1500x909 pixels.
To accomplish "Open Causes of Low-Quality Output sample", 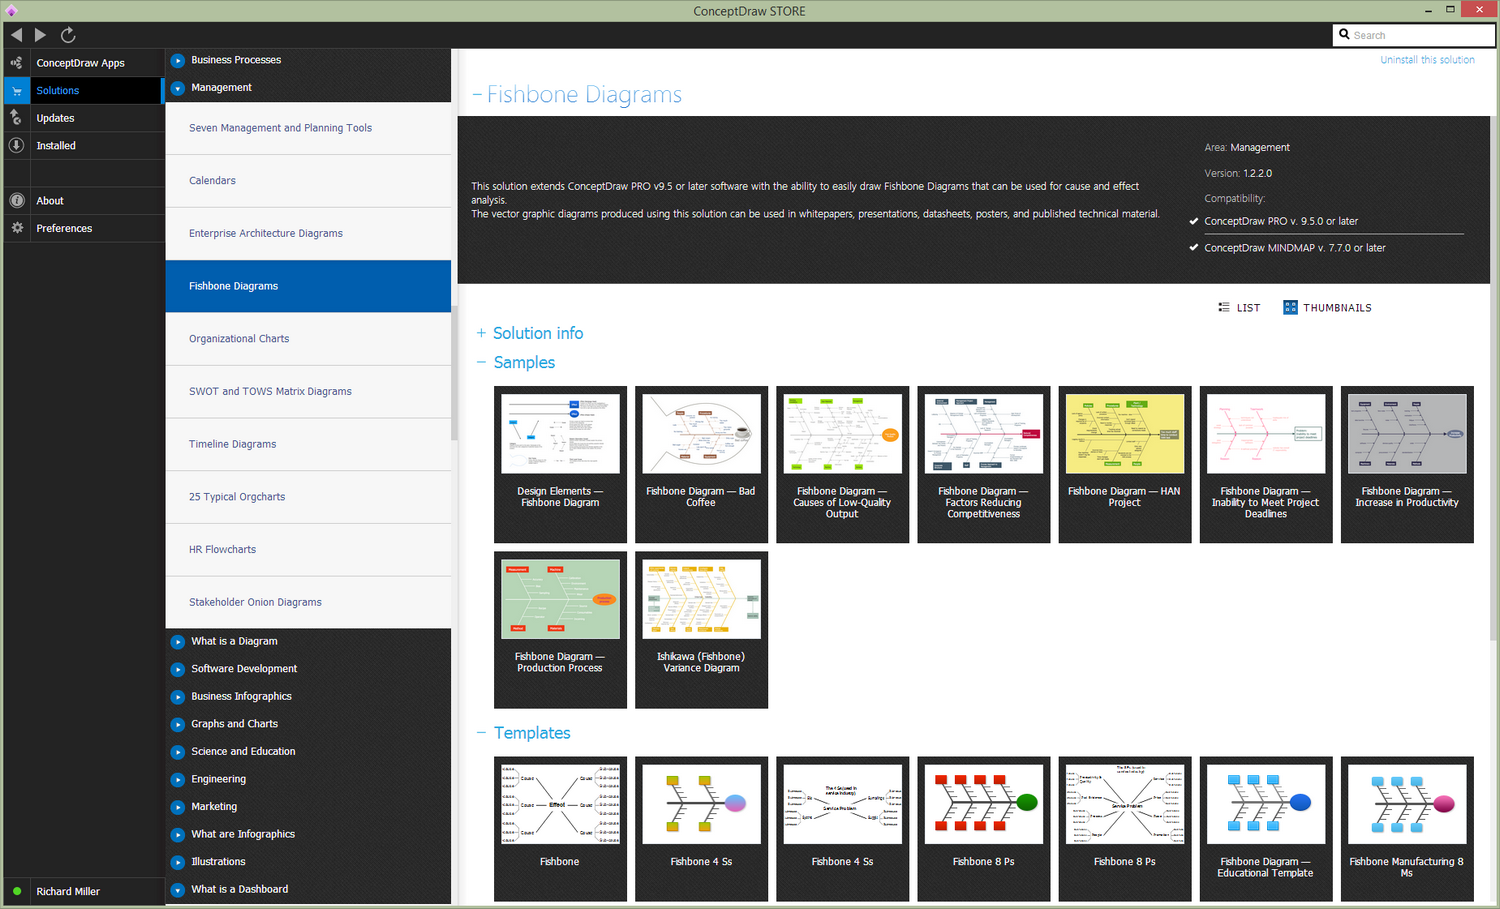I will point(842,465).
